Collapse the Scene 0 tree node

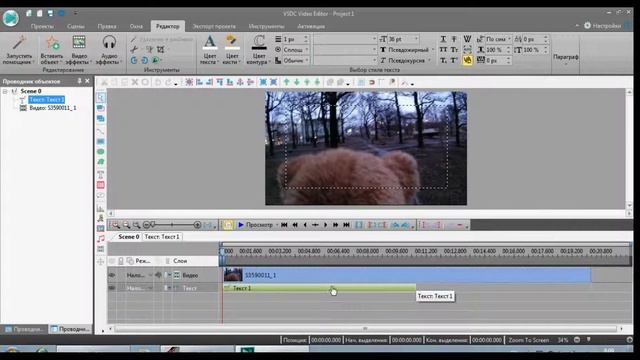5,91
